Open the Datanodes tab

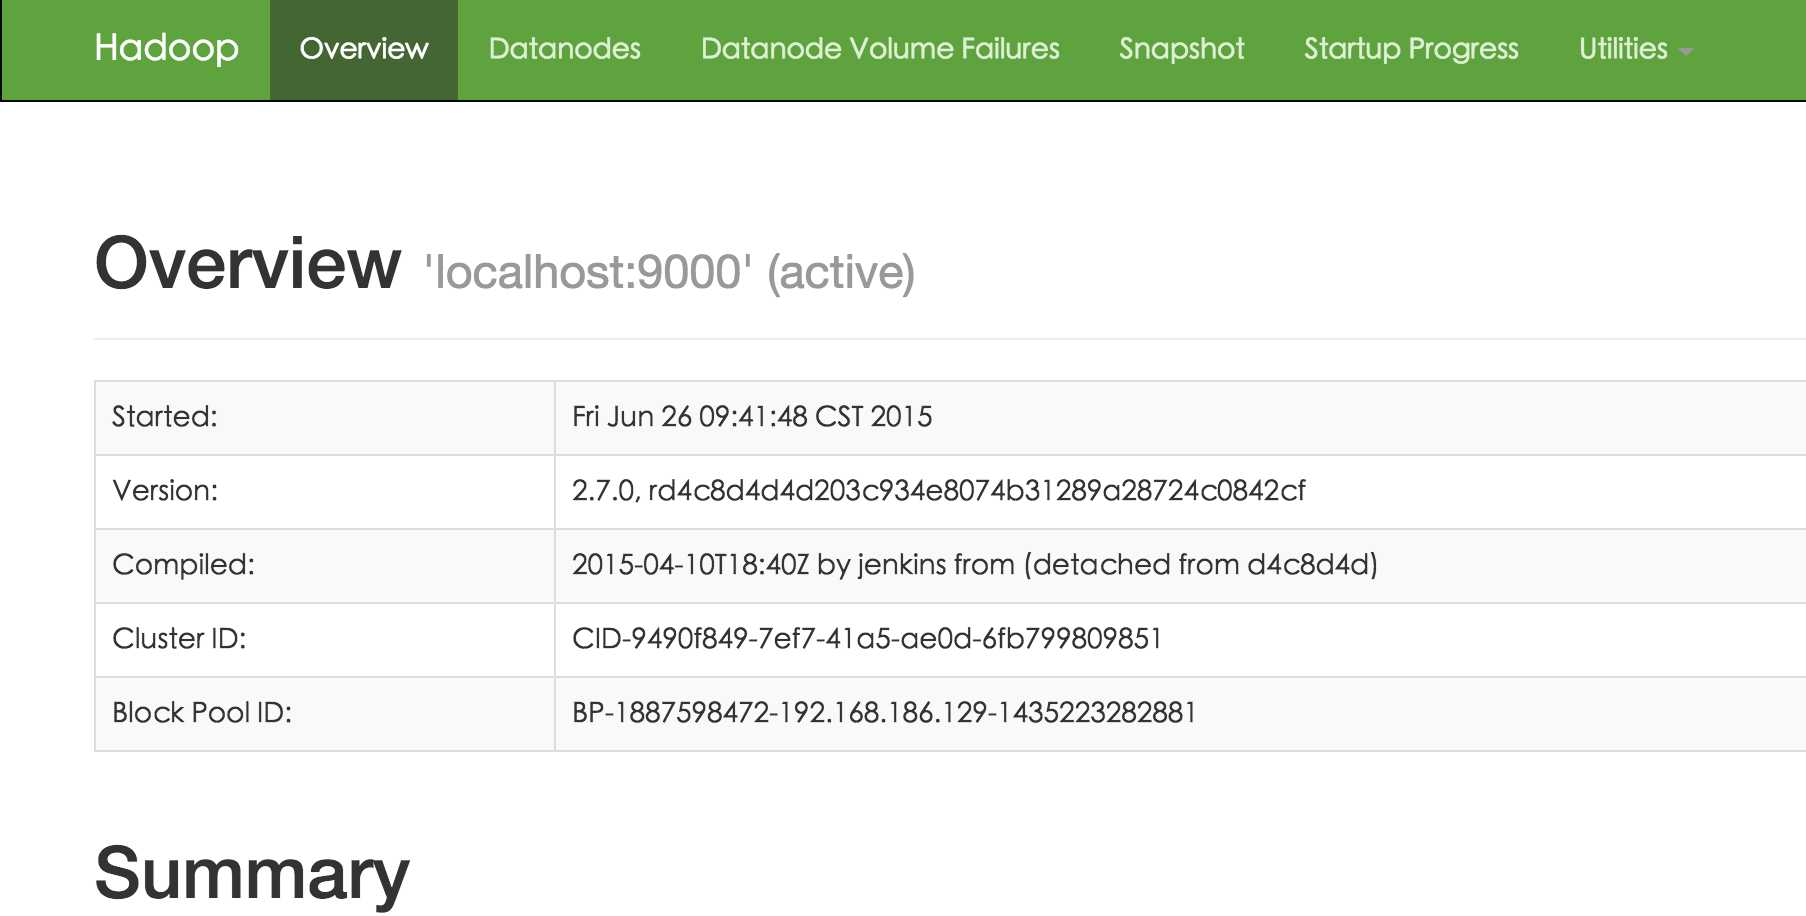(565, 49)
